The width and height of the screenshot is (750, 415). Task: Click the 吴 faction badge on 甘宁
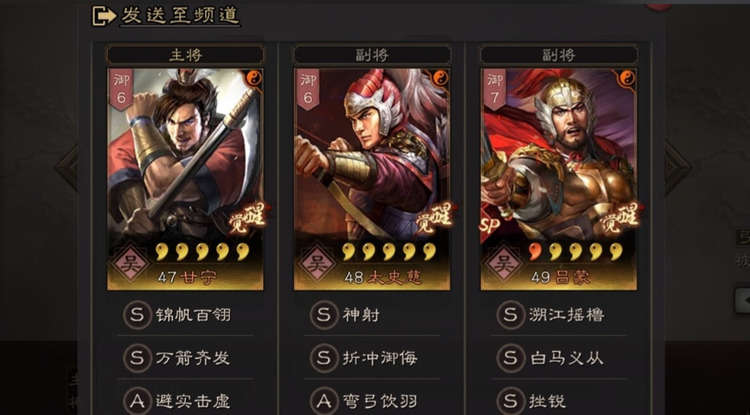(130, 263)
